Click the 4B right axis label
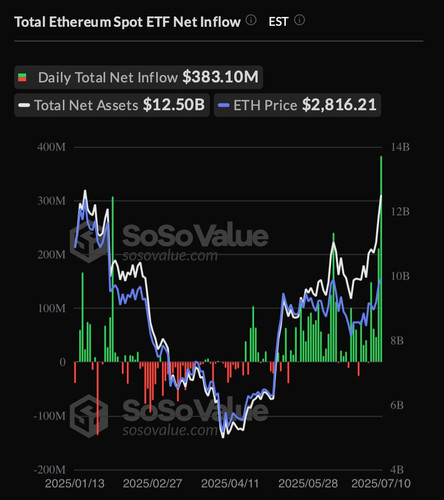Viewport: 444px width, 500px height. pos(397,470)
